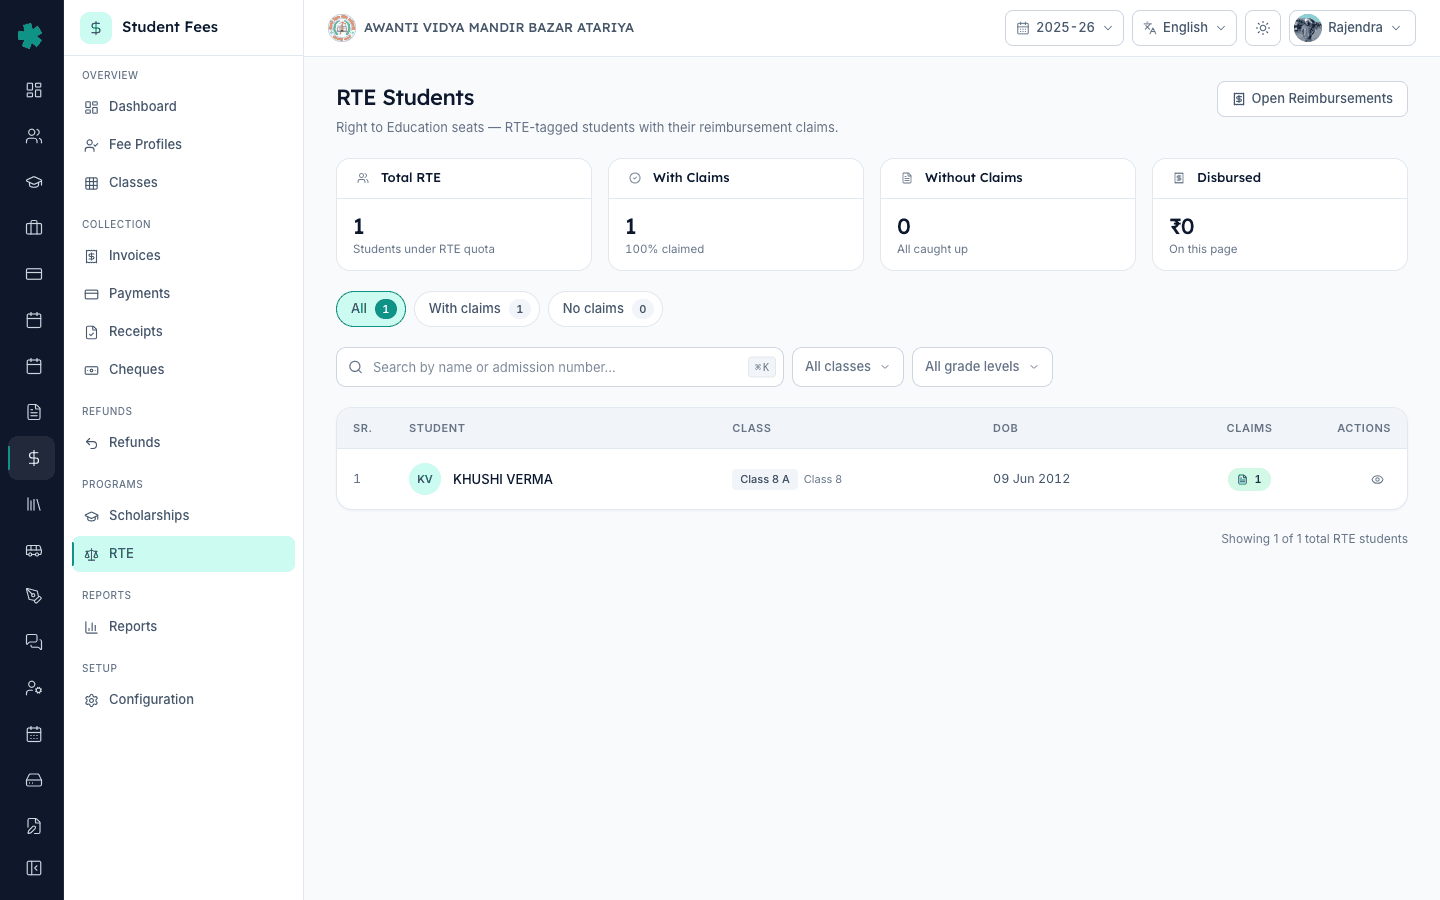Screen dimensions: 1440x900
Task: Open the document page icon in left rail
Action: click(x=34, y=412)
